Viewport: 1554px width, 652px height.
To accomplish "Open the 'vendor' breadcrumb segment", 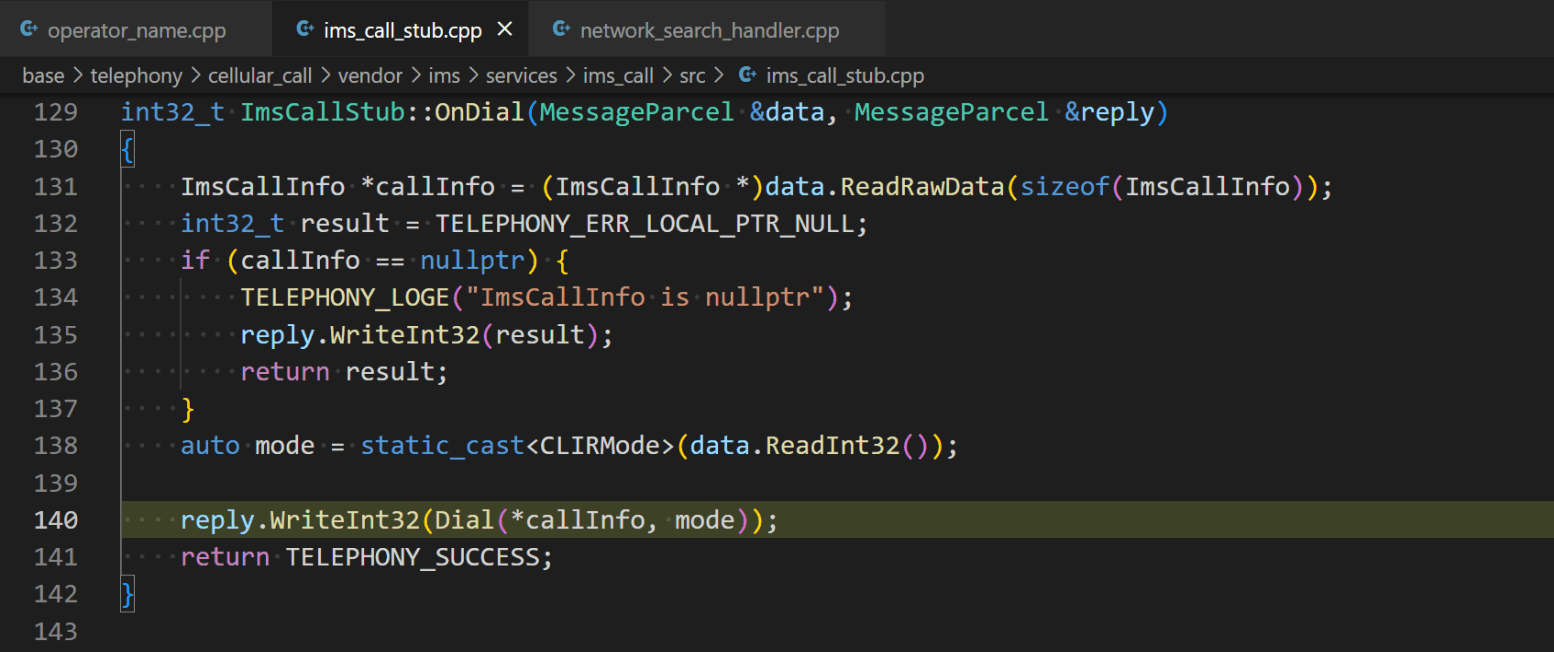I will point(370,75).
